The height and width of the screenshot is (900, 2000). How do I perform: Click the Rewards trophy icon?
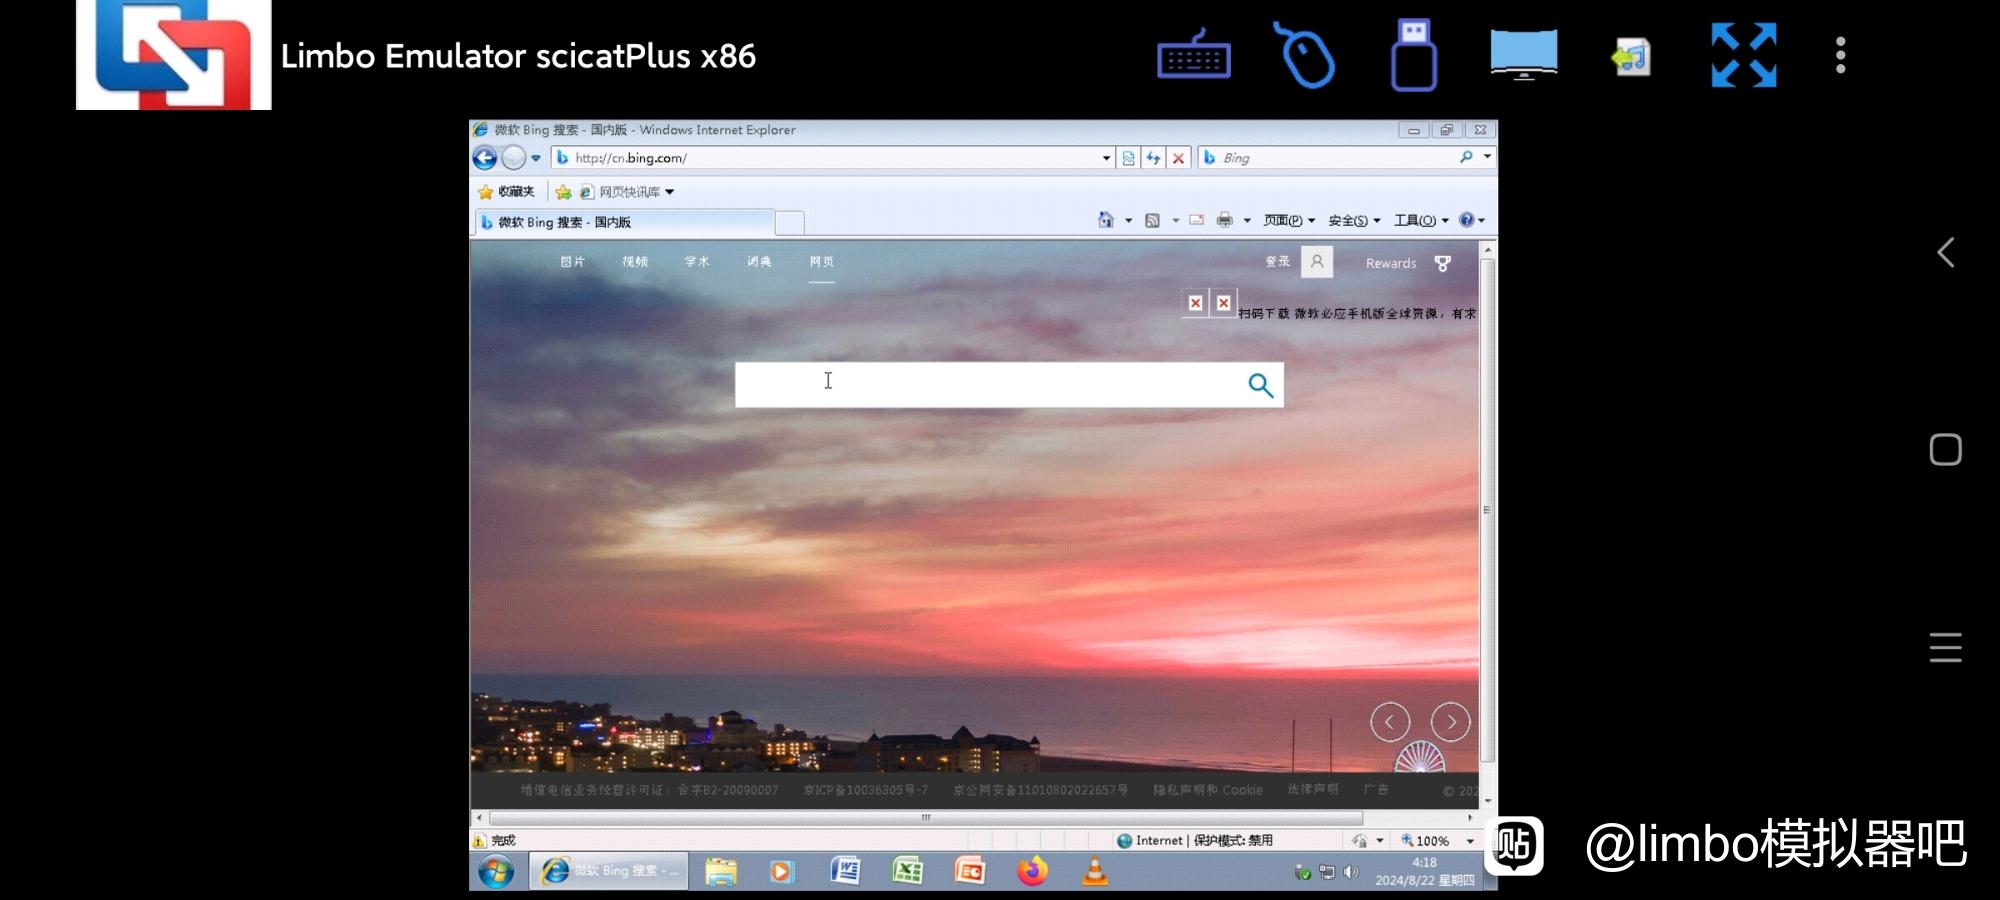point(1442,263)
